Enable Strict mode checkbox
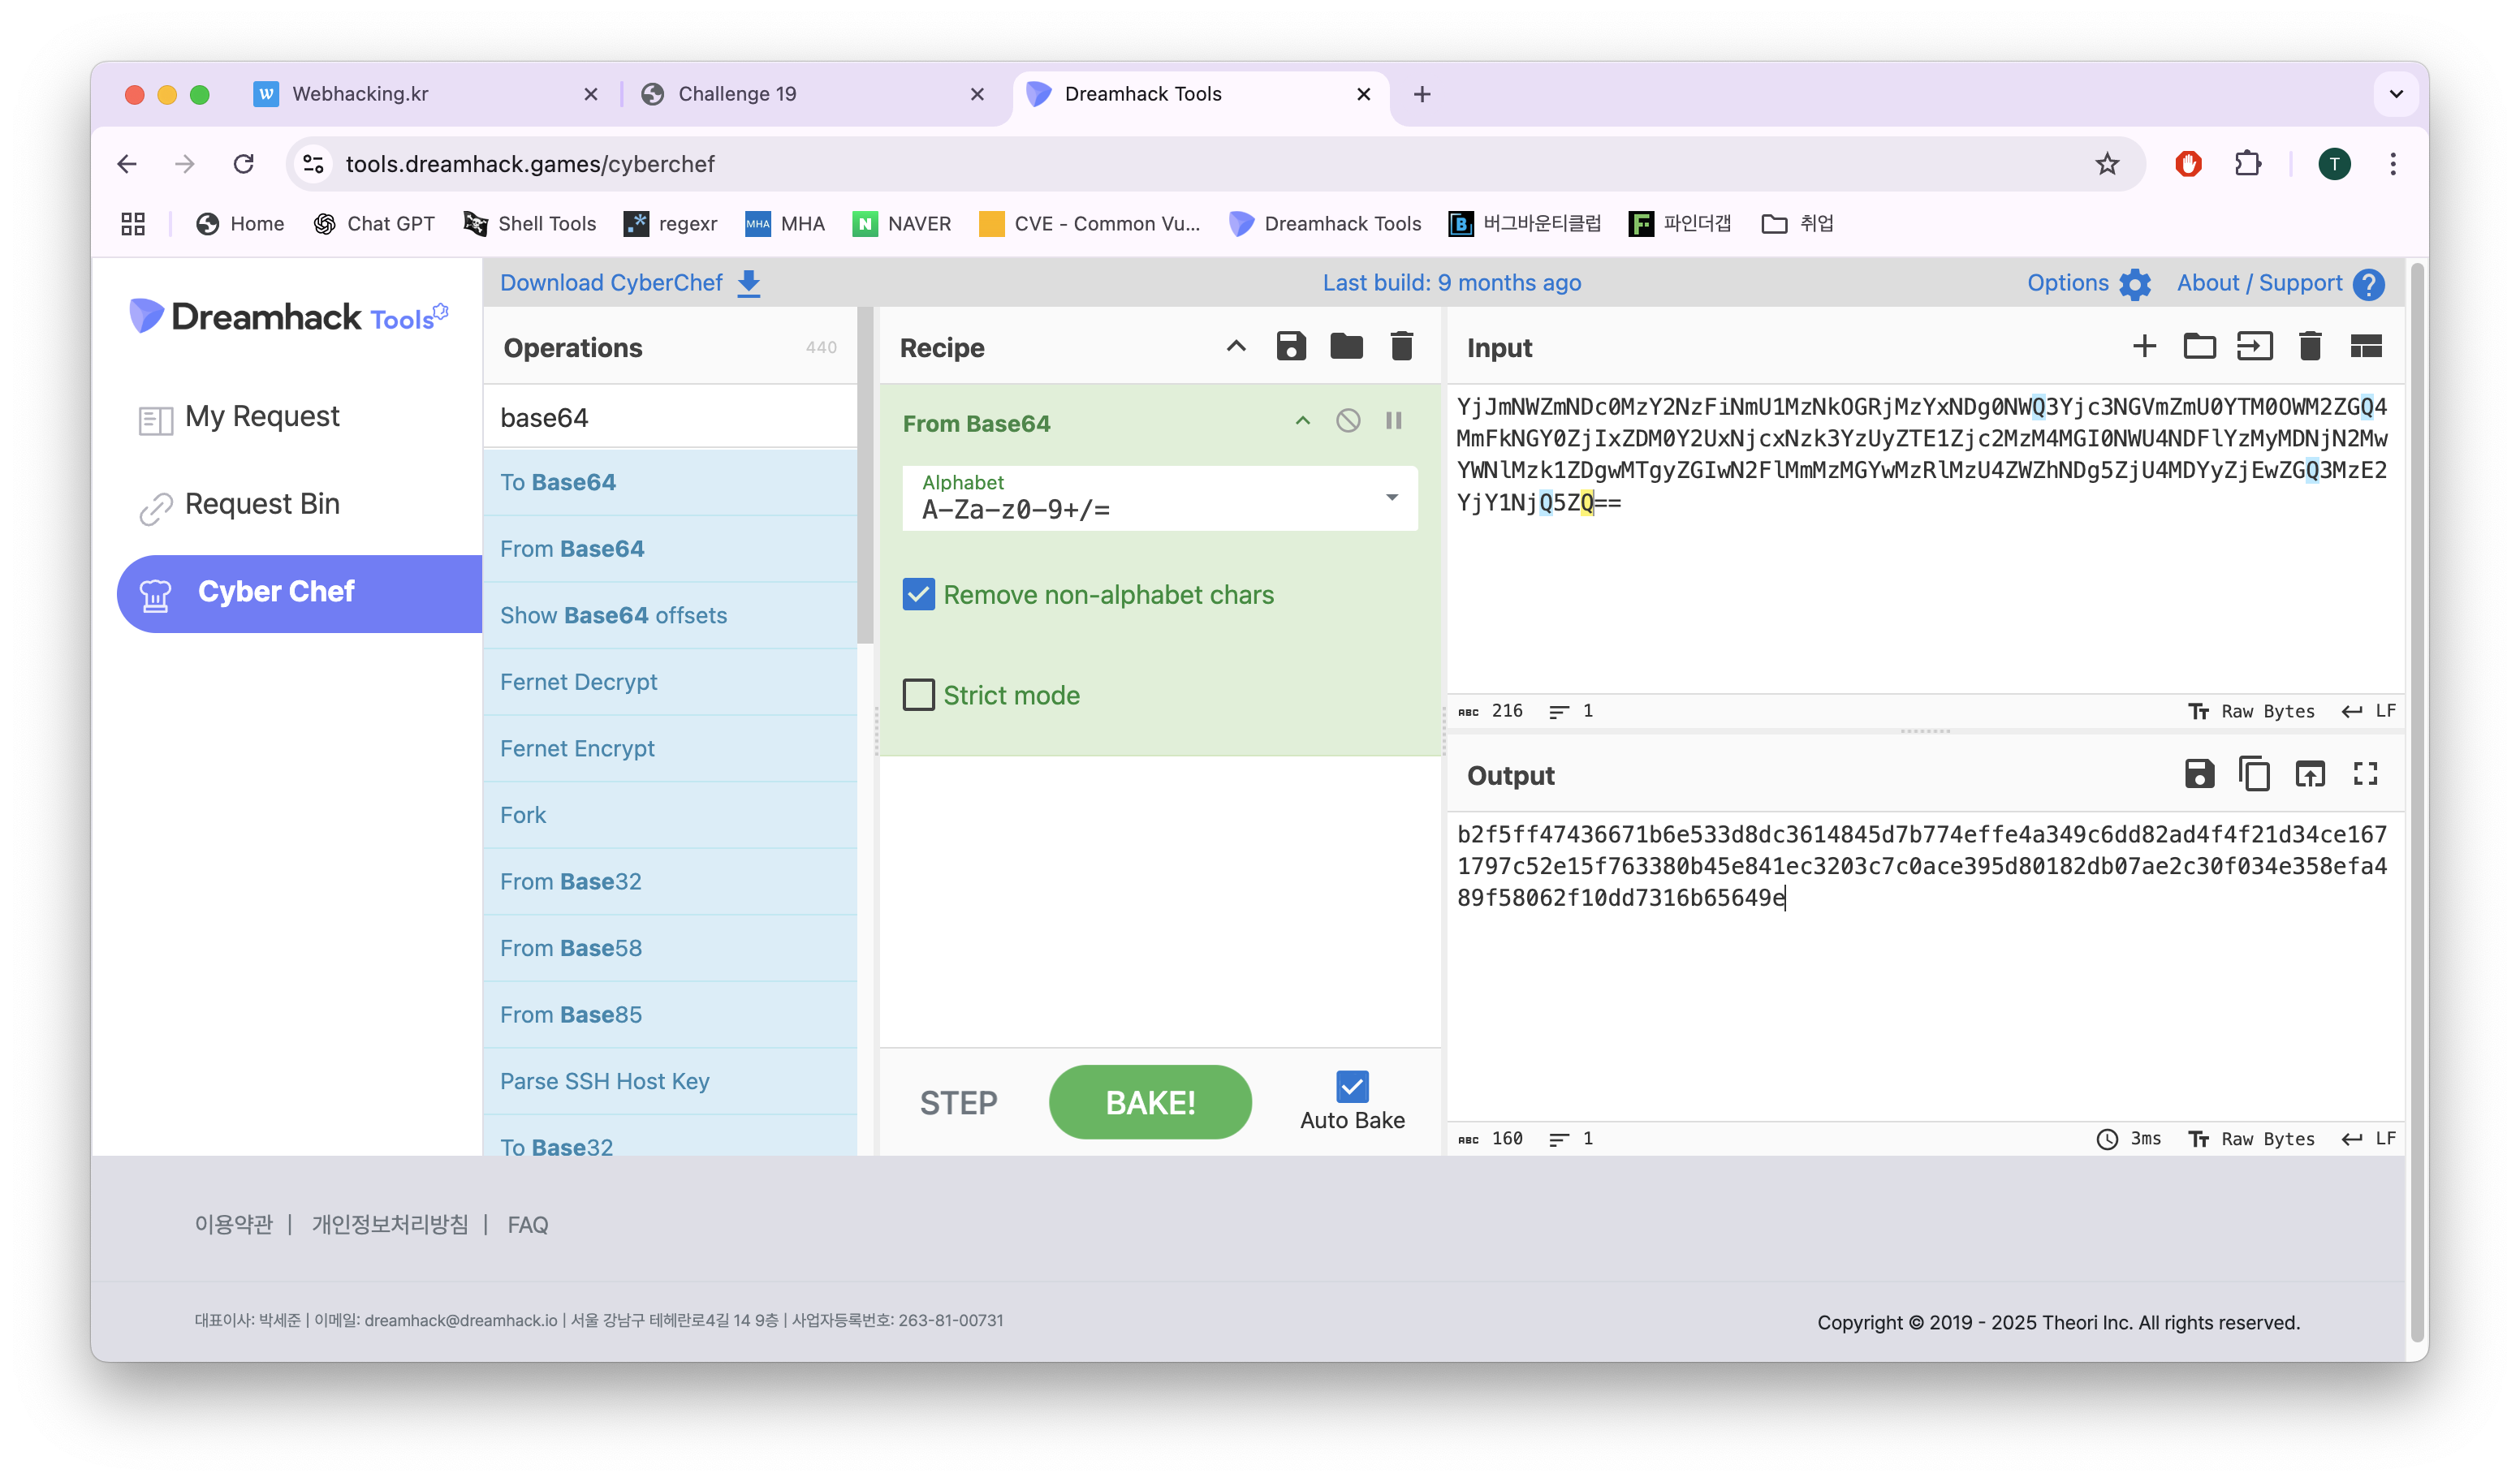Screen dimensions: 2520x1482 tap(918, 695)
